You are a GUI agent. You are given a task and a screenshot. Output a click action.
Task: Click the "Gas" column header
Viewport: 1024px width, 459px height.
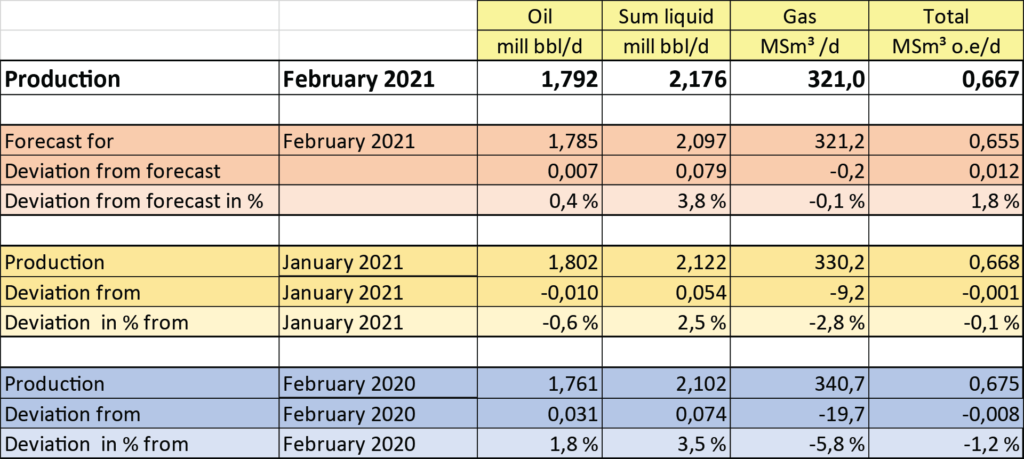[800, 16]
